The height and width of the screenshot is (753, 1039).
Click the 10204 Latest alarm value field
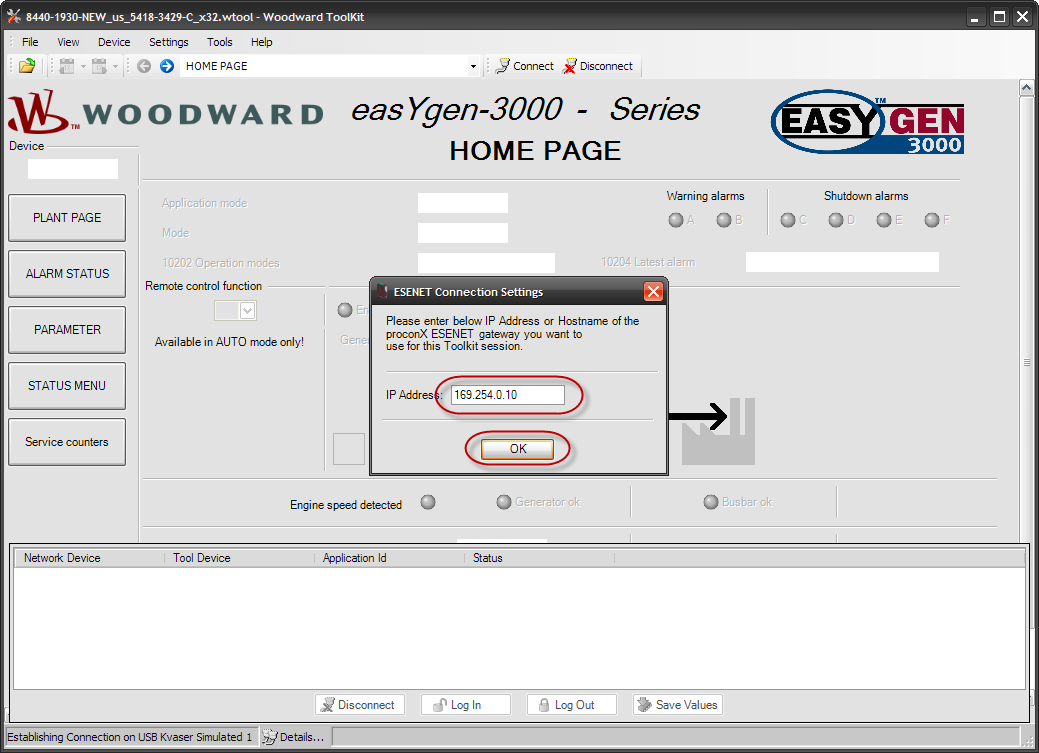842,262
